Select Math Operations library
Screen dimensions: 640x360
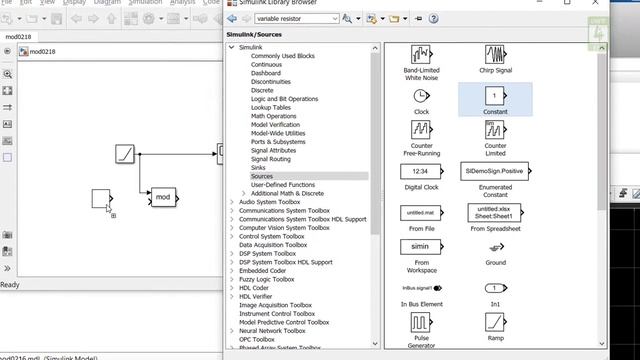273,116
